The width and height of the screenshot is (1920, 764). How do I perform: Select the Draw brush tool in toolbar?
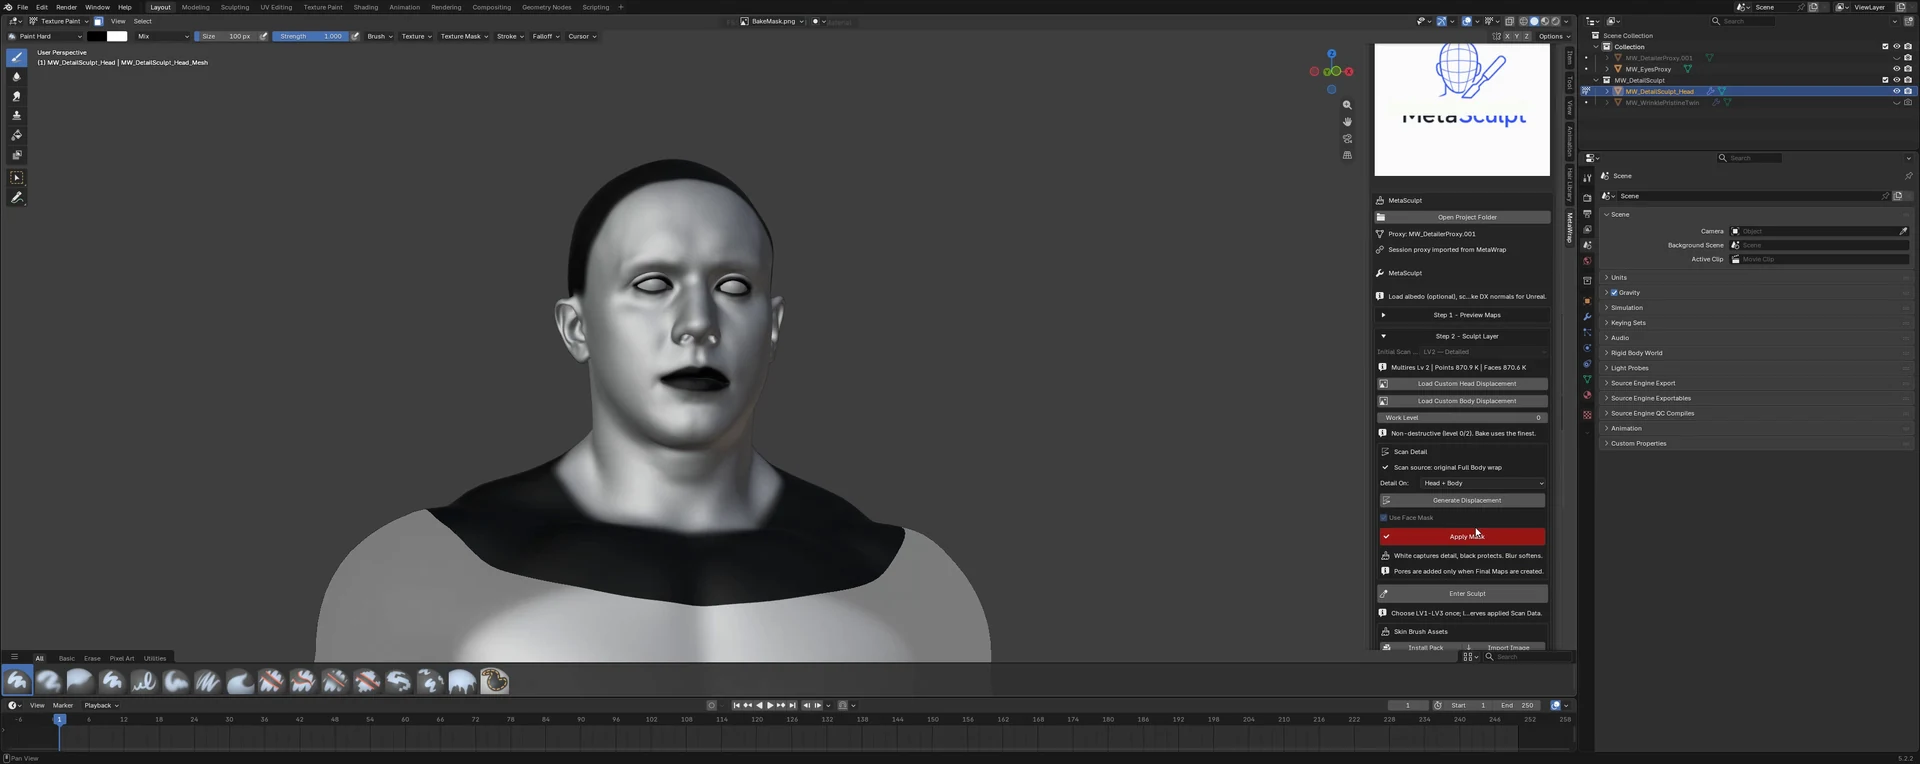pyautogui.click(x=17, y=57)
